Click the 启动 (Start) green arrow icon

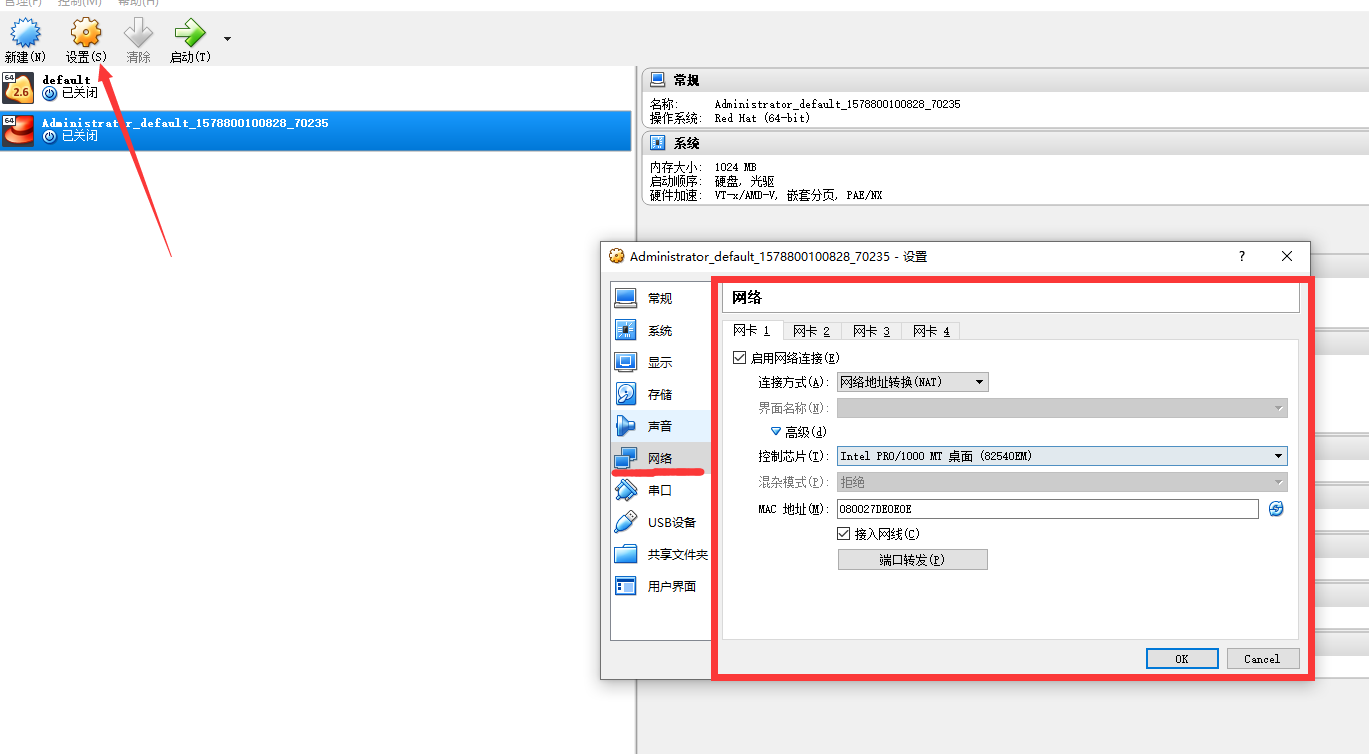(x=189, y=35)
